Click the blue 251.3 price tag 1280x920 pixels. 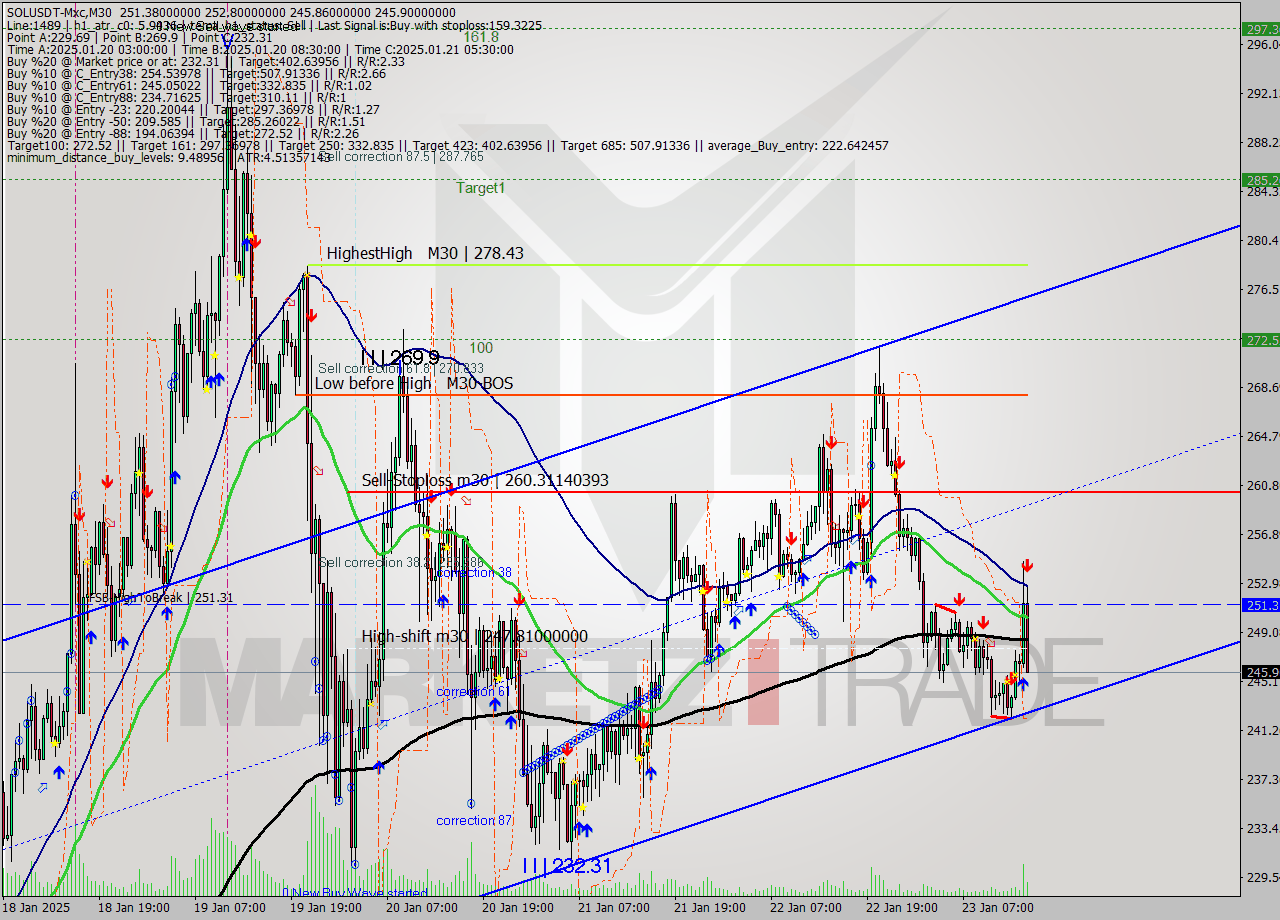coord(1260,605)
